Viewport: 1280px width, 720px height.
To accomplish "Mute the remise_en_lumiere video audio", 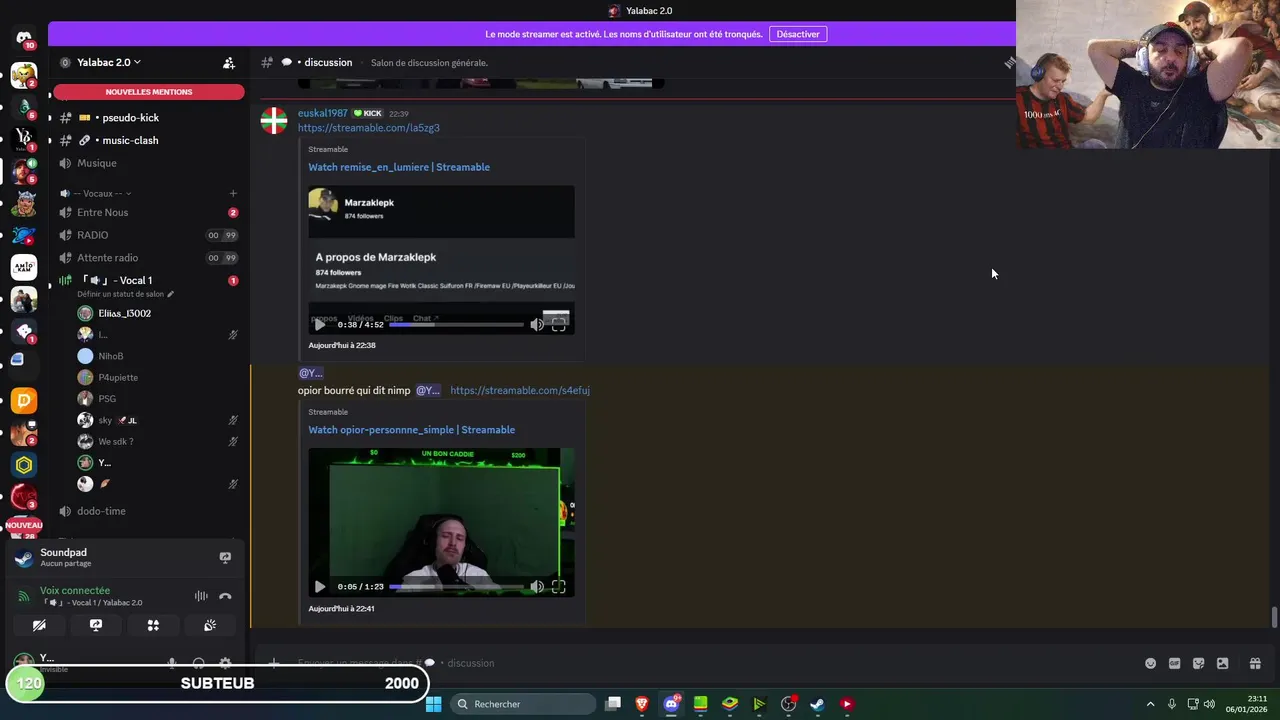I will pos(537,324).
